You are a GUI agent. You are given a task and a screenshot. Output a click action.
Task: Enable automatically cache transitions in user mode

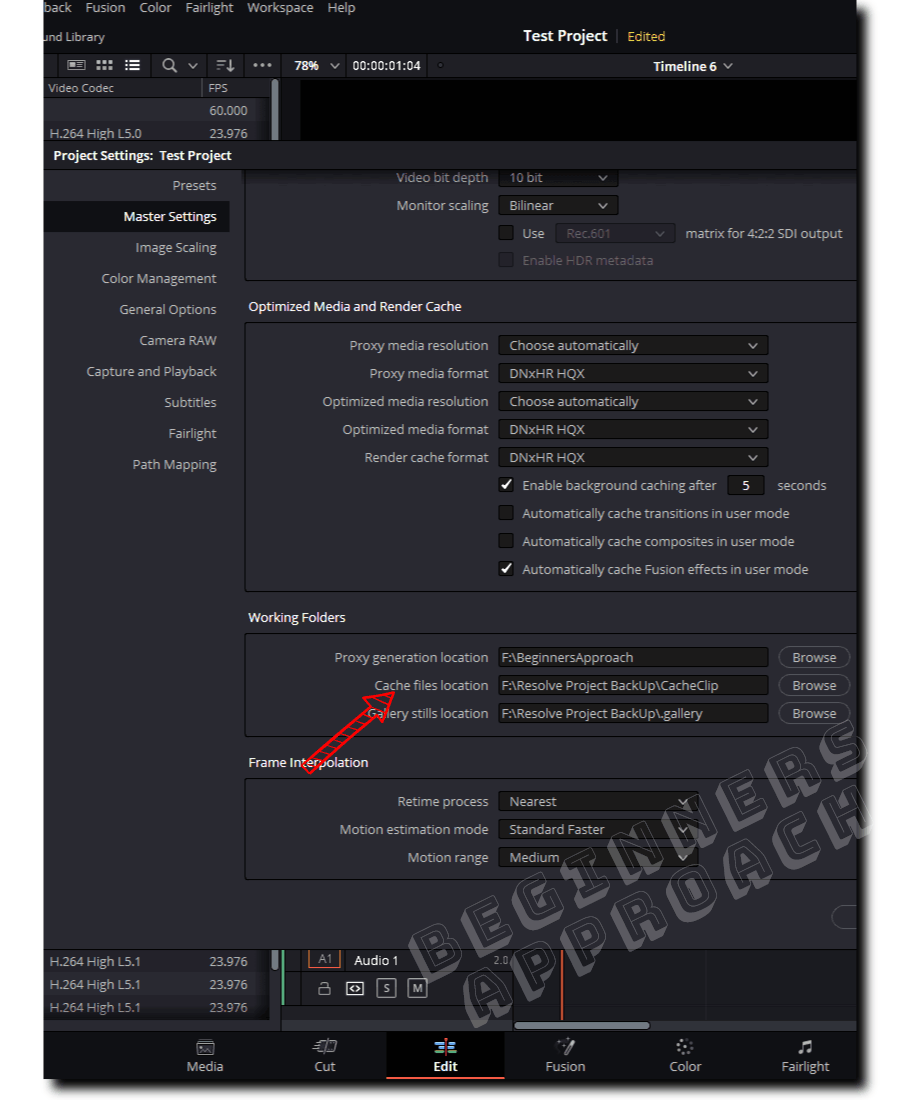506,513
